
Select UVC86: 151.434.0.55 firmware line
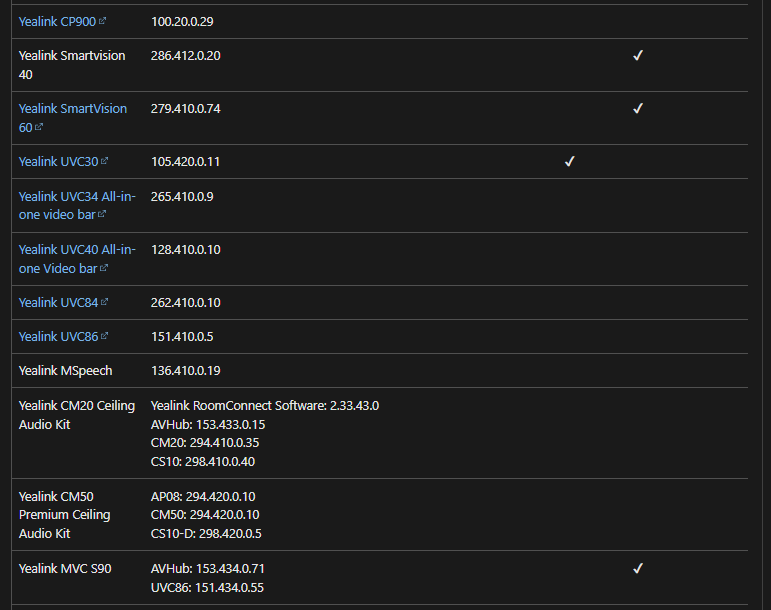(207, 588)
